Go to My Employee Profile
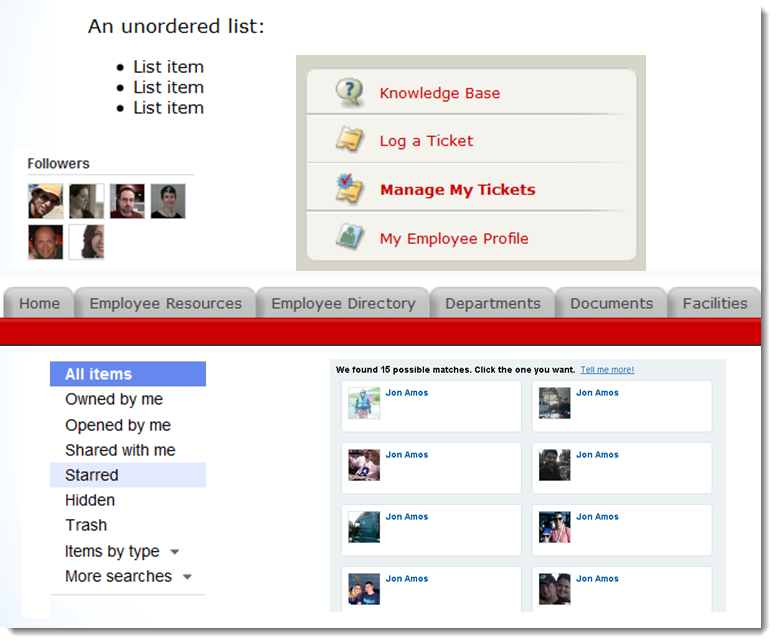This screenshot has width=776, height=643. click(454, 239)
